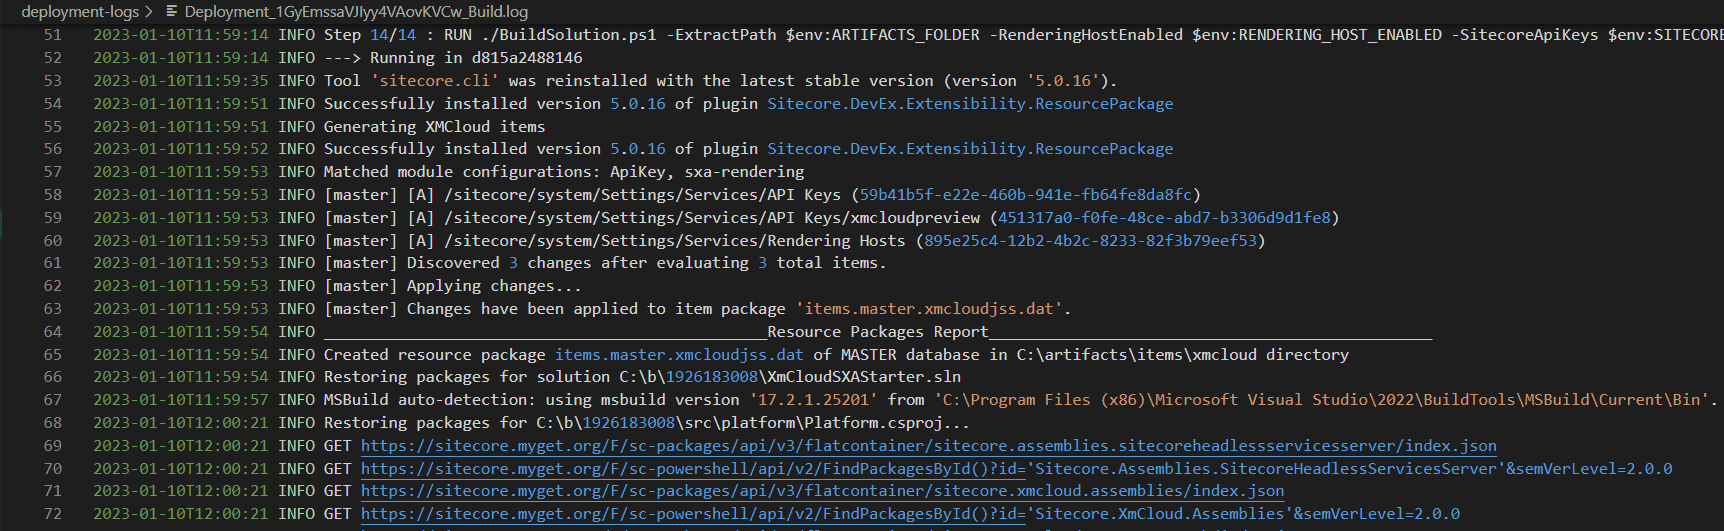Select the Deployment_1GyEmssaVJlyy4VAovKVCw_Build.log breadcrumb
Image resolution: width=1724 pixels, height=531 pixels.
coord(356,12)
